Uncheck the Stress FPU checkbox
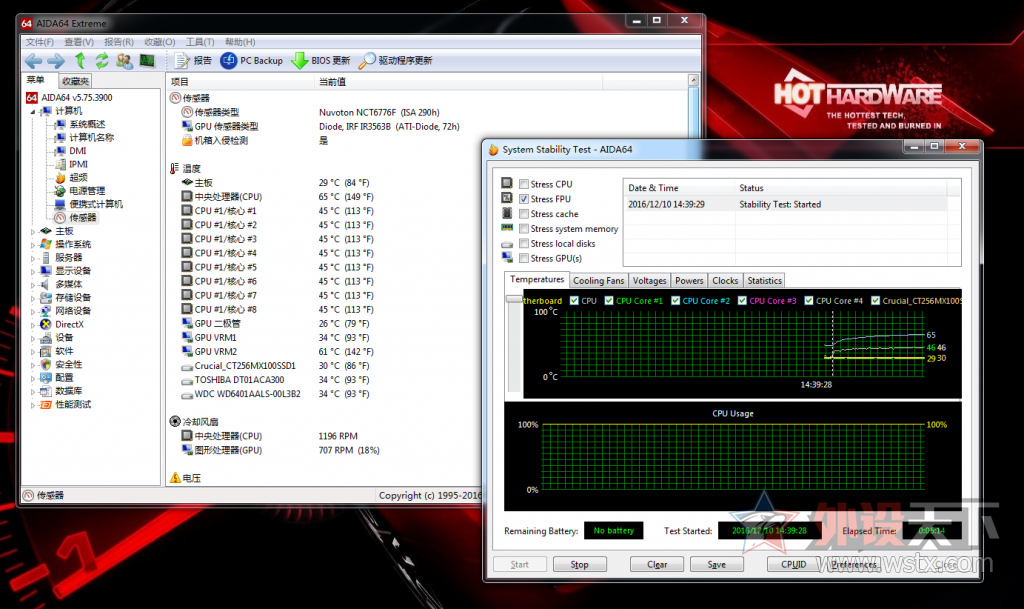Image resolution: width=1024 pixels, height=609 pixels. coord(524,199)
